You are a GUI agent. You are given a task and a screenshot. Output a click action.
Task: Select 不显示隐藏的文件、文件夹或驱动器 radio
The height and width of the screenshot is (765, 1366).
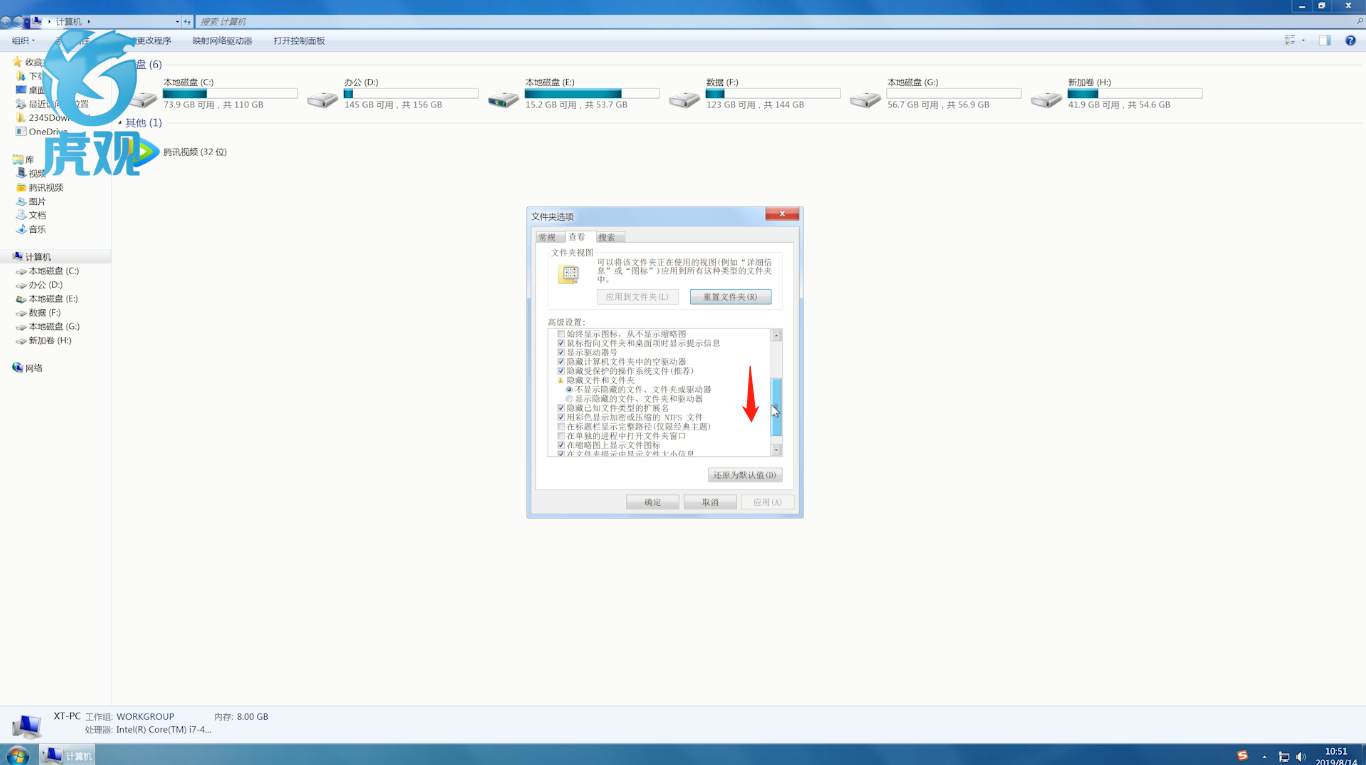pos(569,389)
